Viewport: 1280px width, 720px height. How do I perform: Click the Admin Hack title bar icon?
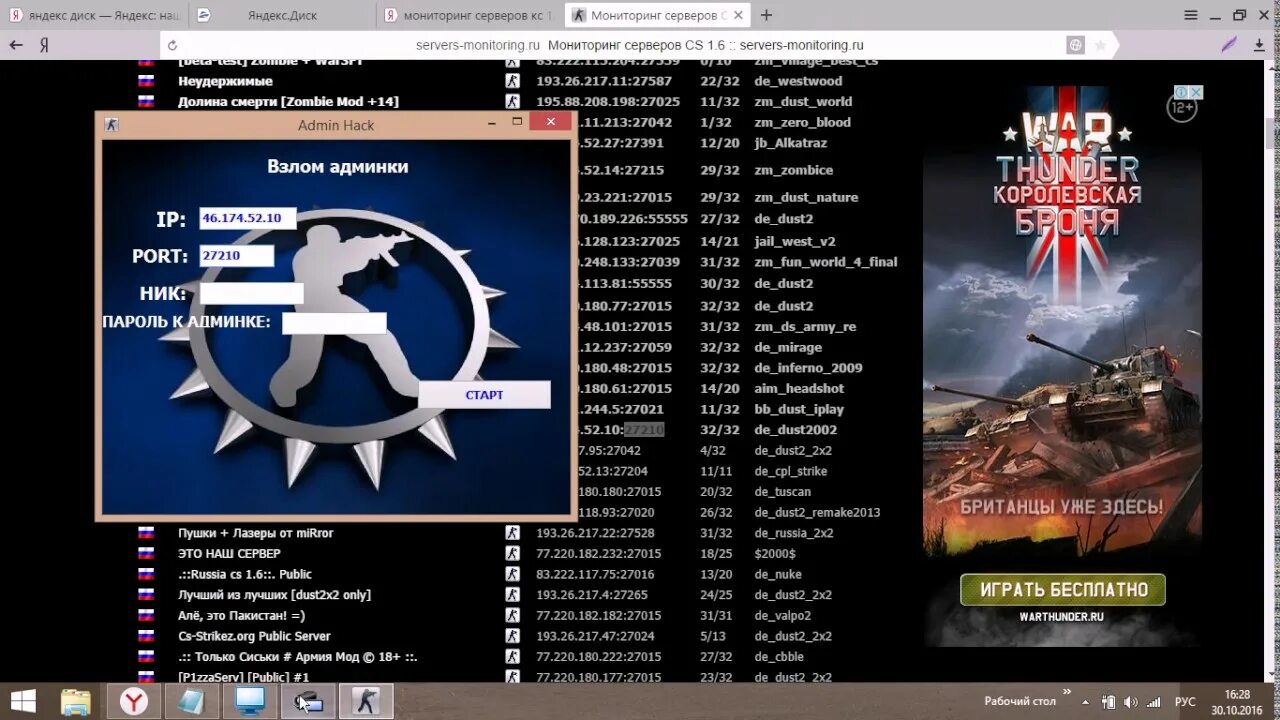[112, 124]
